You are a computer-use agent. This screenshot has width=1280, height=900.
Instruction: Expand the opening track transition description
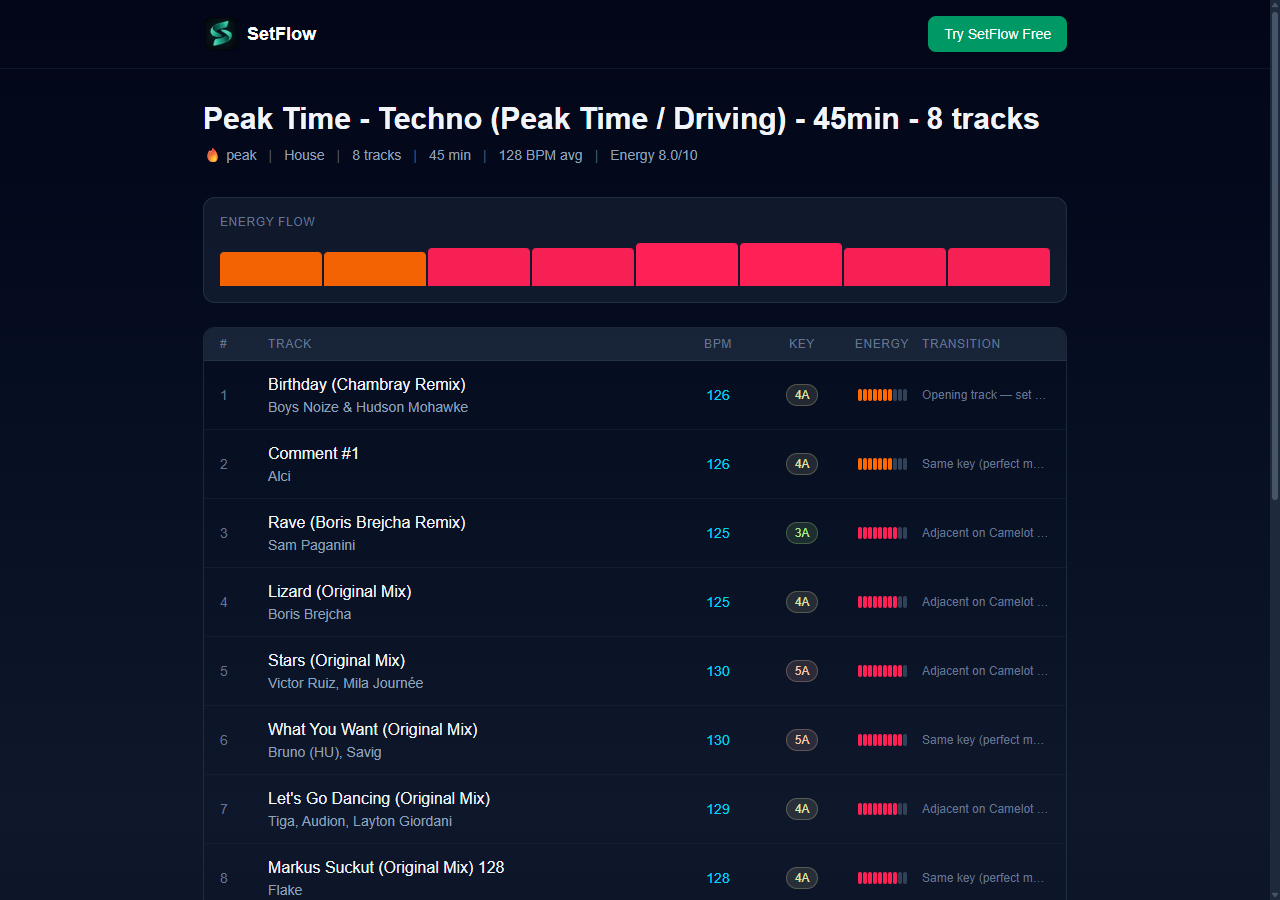pyautogui.click(x=984, y=395)
